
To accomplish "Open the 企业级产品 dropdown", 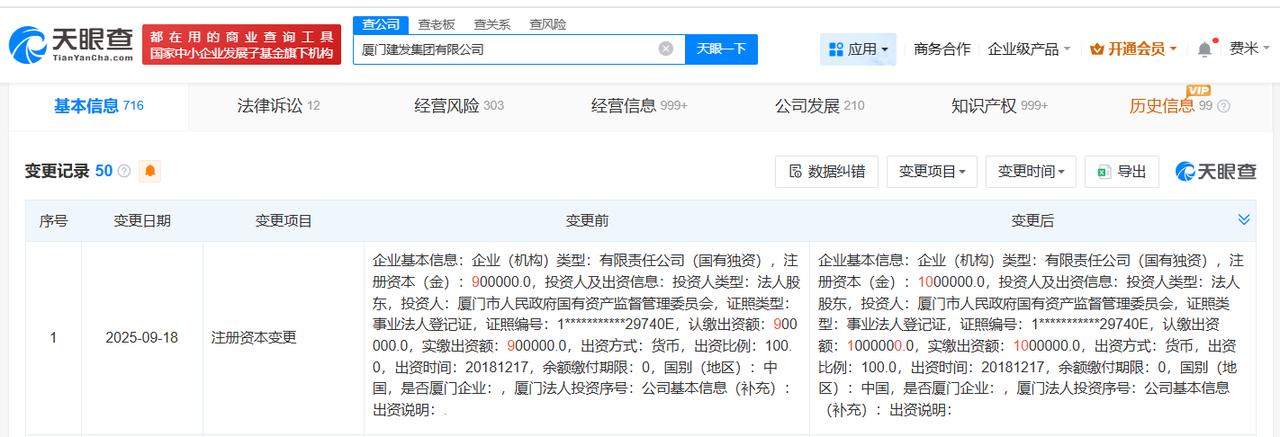I will click(1029, 49).
